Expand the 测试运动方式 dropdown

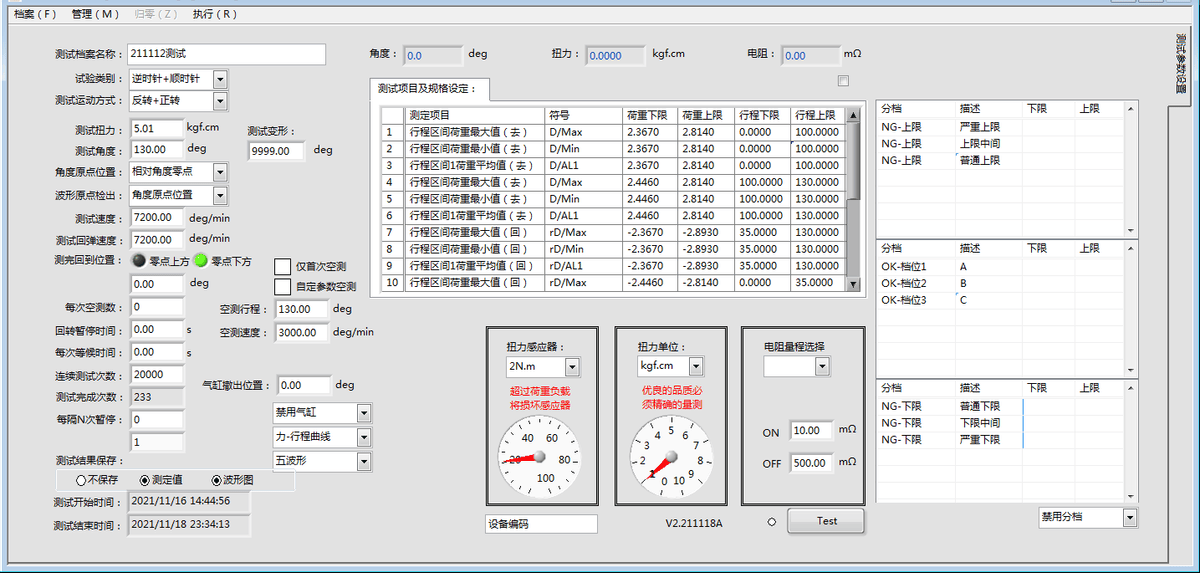(x=220, y=101)
